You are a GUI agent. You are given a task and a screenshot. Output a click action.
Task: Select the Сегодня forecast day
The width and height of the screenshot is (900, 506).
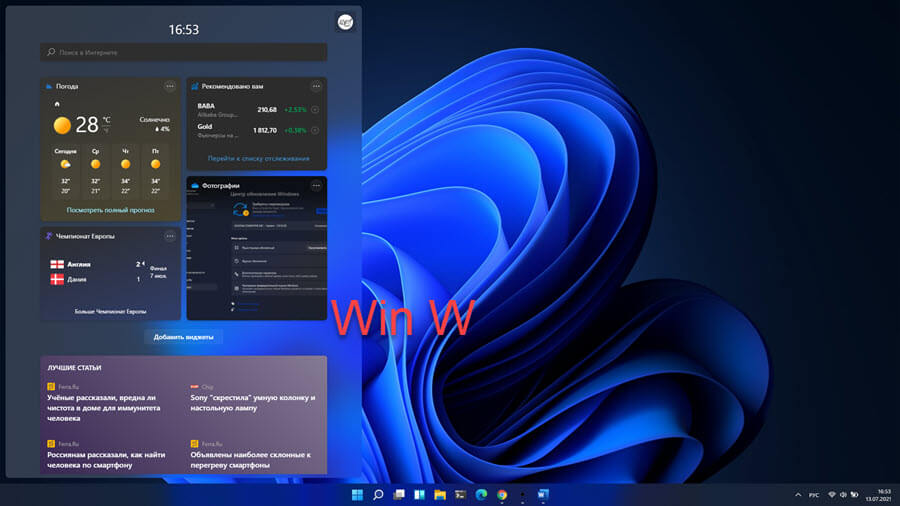click(x=65, y=171)
